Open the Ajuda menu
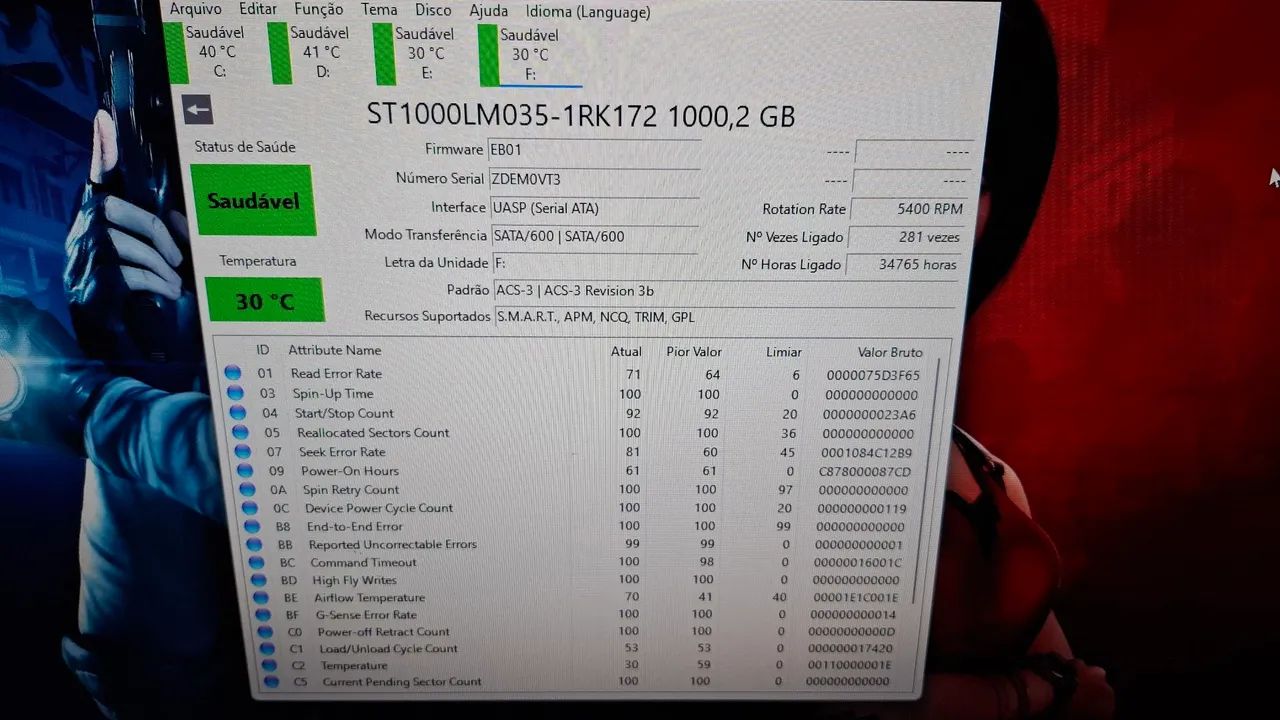Viewport: 1280px width, 720px height. coord(489,10)
